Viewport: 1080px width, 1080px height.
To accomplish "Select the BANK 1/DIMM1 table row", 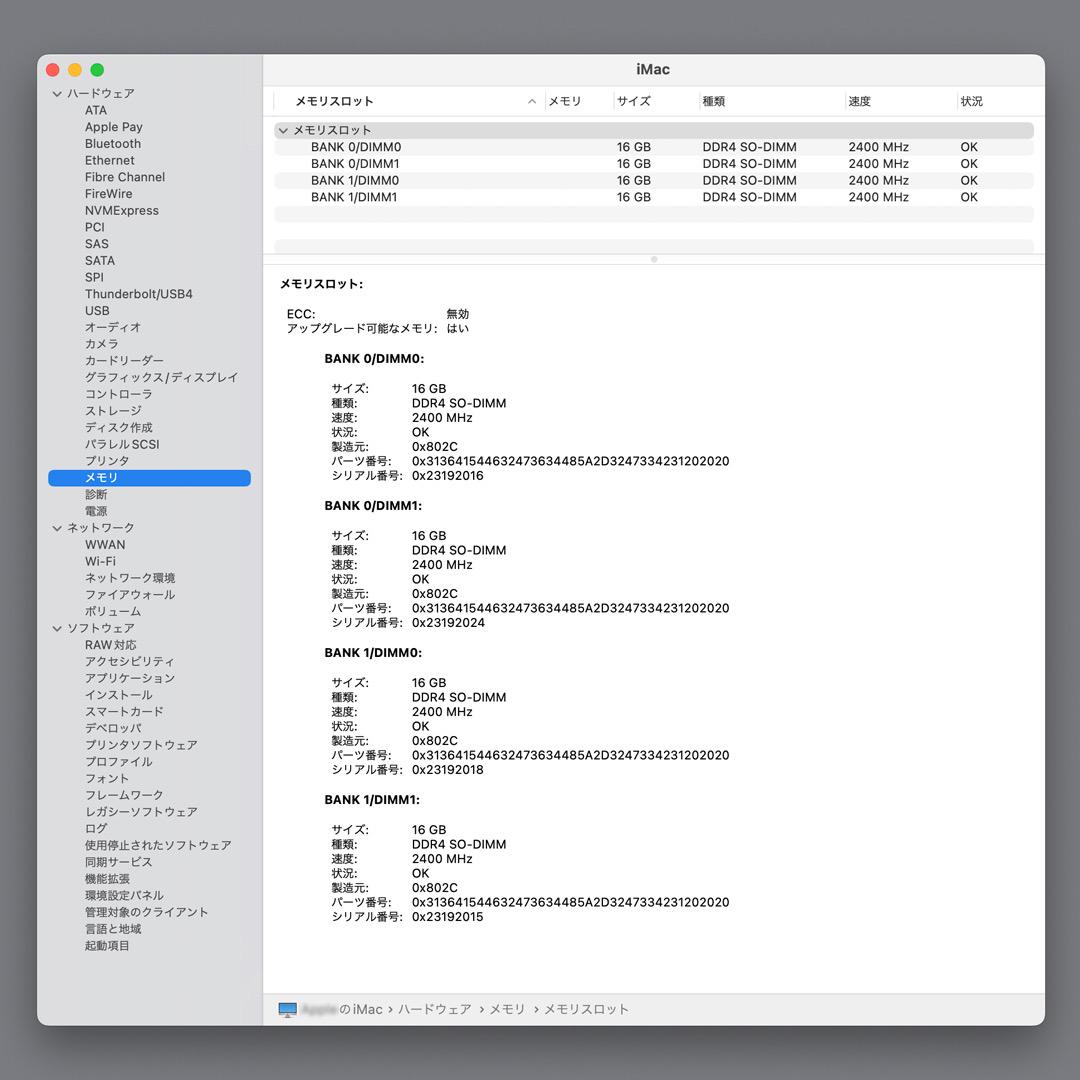I will (x=654, y=197).
